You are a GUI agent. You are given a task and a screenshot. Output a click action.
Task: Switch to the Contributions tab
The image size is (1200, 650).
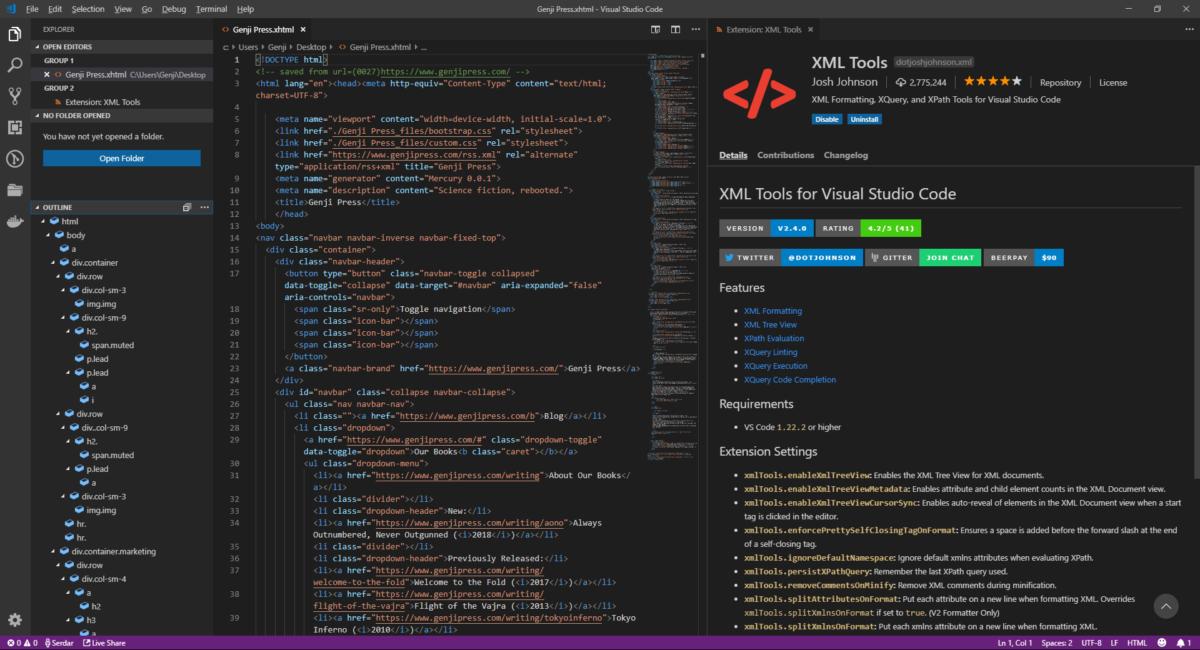pyautogui.click(x=785, y=155)
